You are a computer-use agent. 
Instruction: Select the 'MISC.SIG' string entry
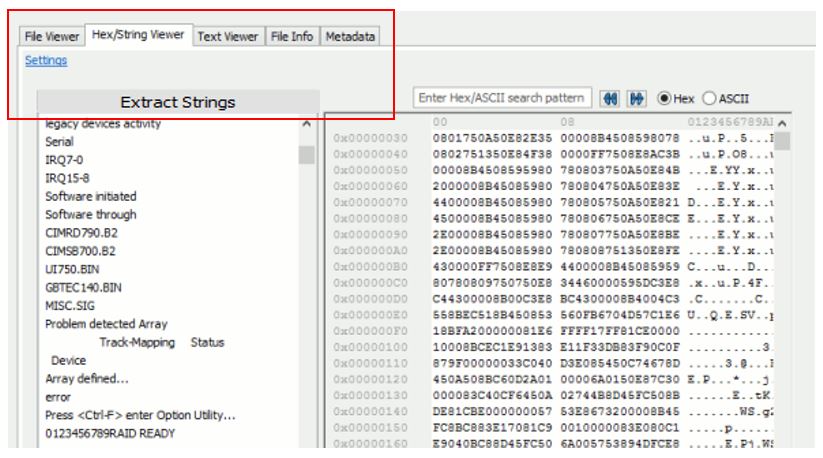pos(69,306)
